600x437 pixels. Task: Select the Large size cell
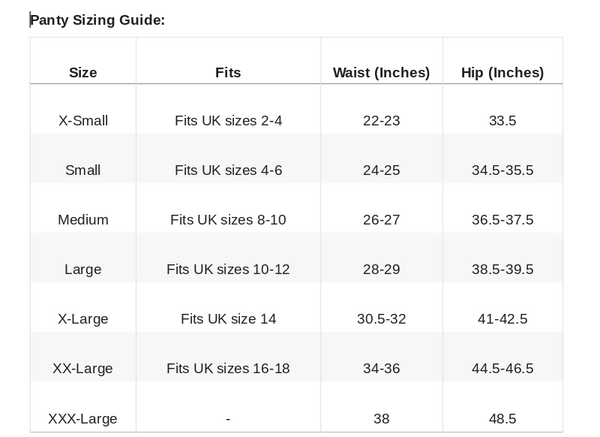83,269
